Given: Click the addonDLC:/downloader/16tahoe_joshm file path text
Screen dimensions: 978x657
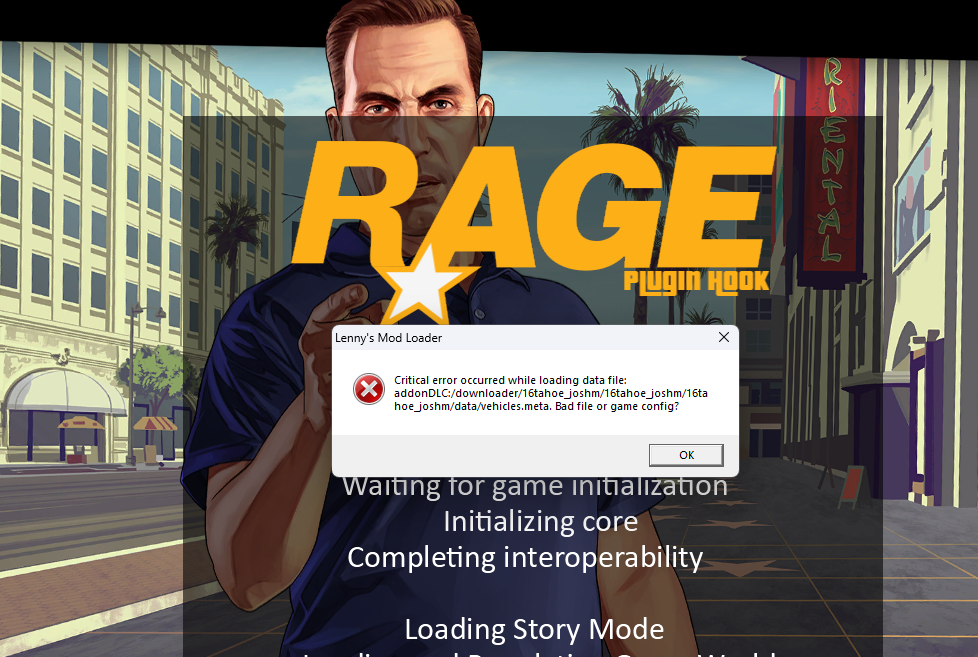Looking at the screenshot, I should coord(551,399).
